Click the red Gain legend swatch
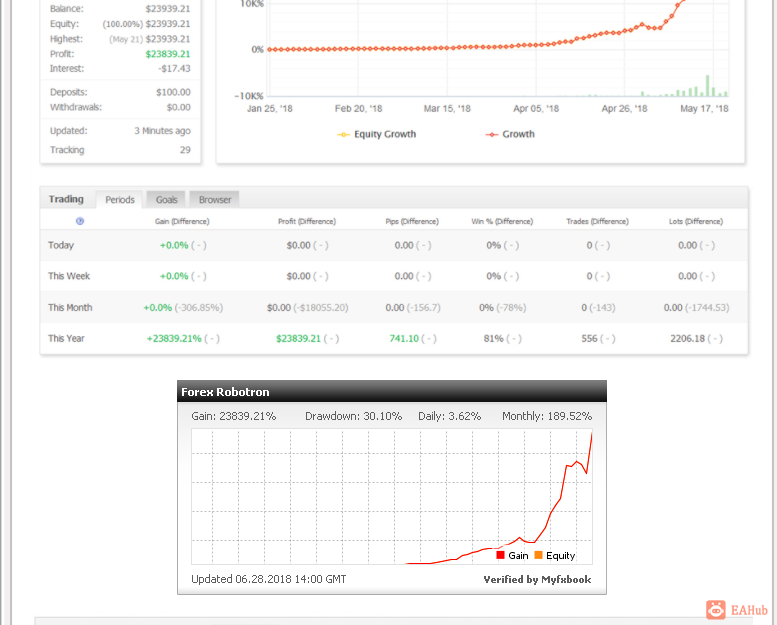This screenshot has width=777, height=625. pyautogui.click(x=500, y=555)
